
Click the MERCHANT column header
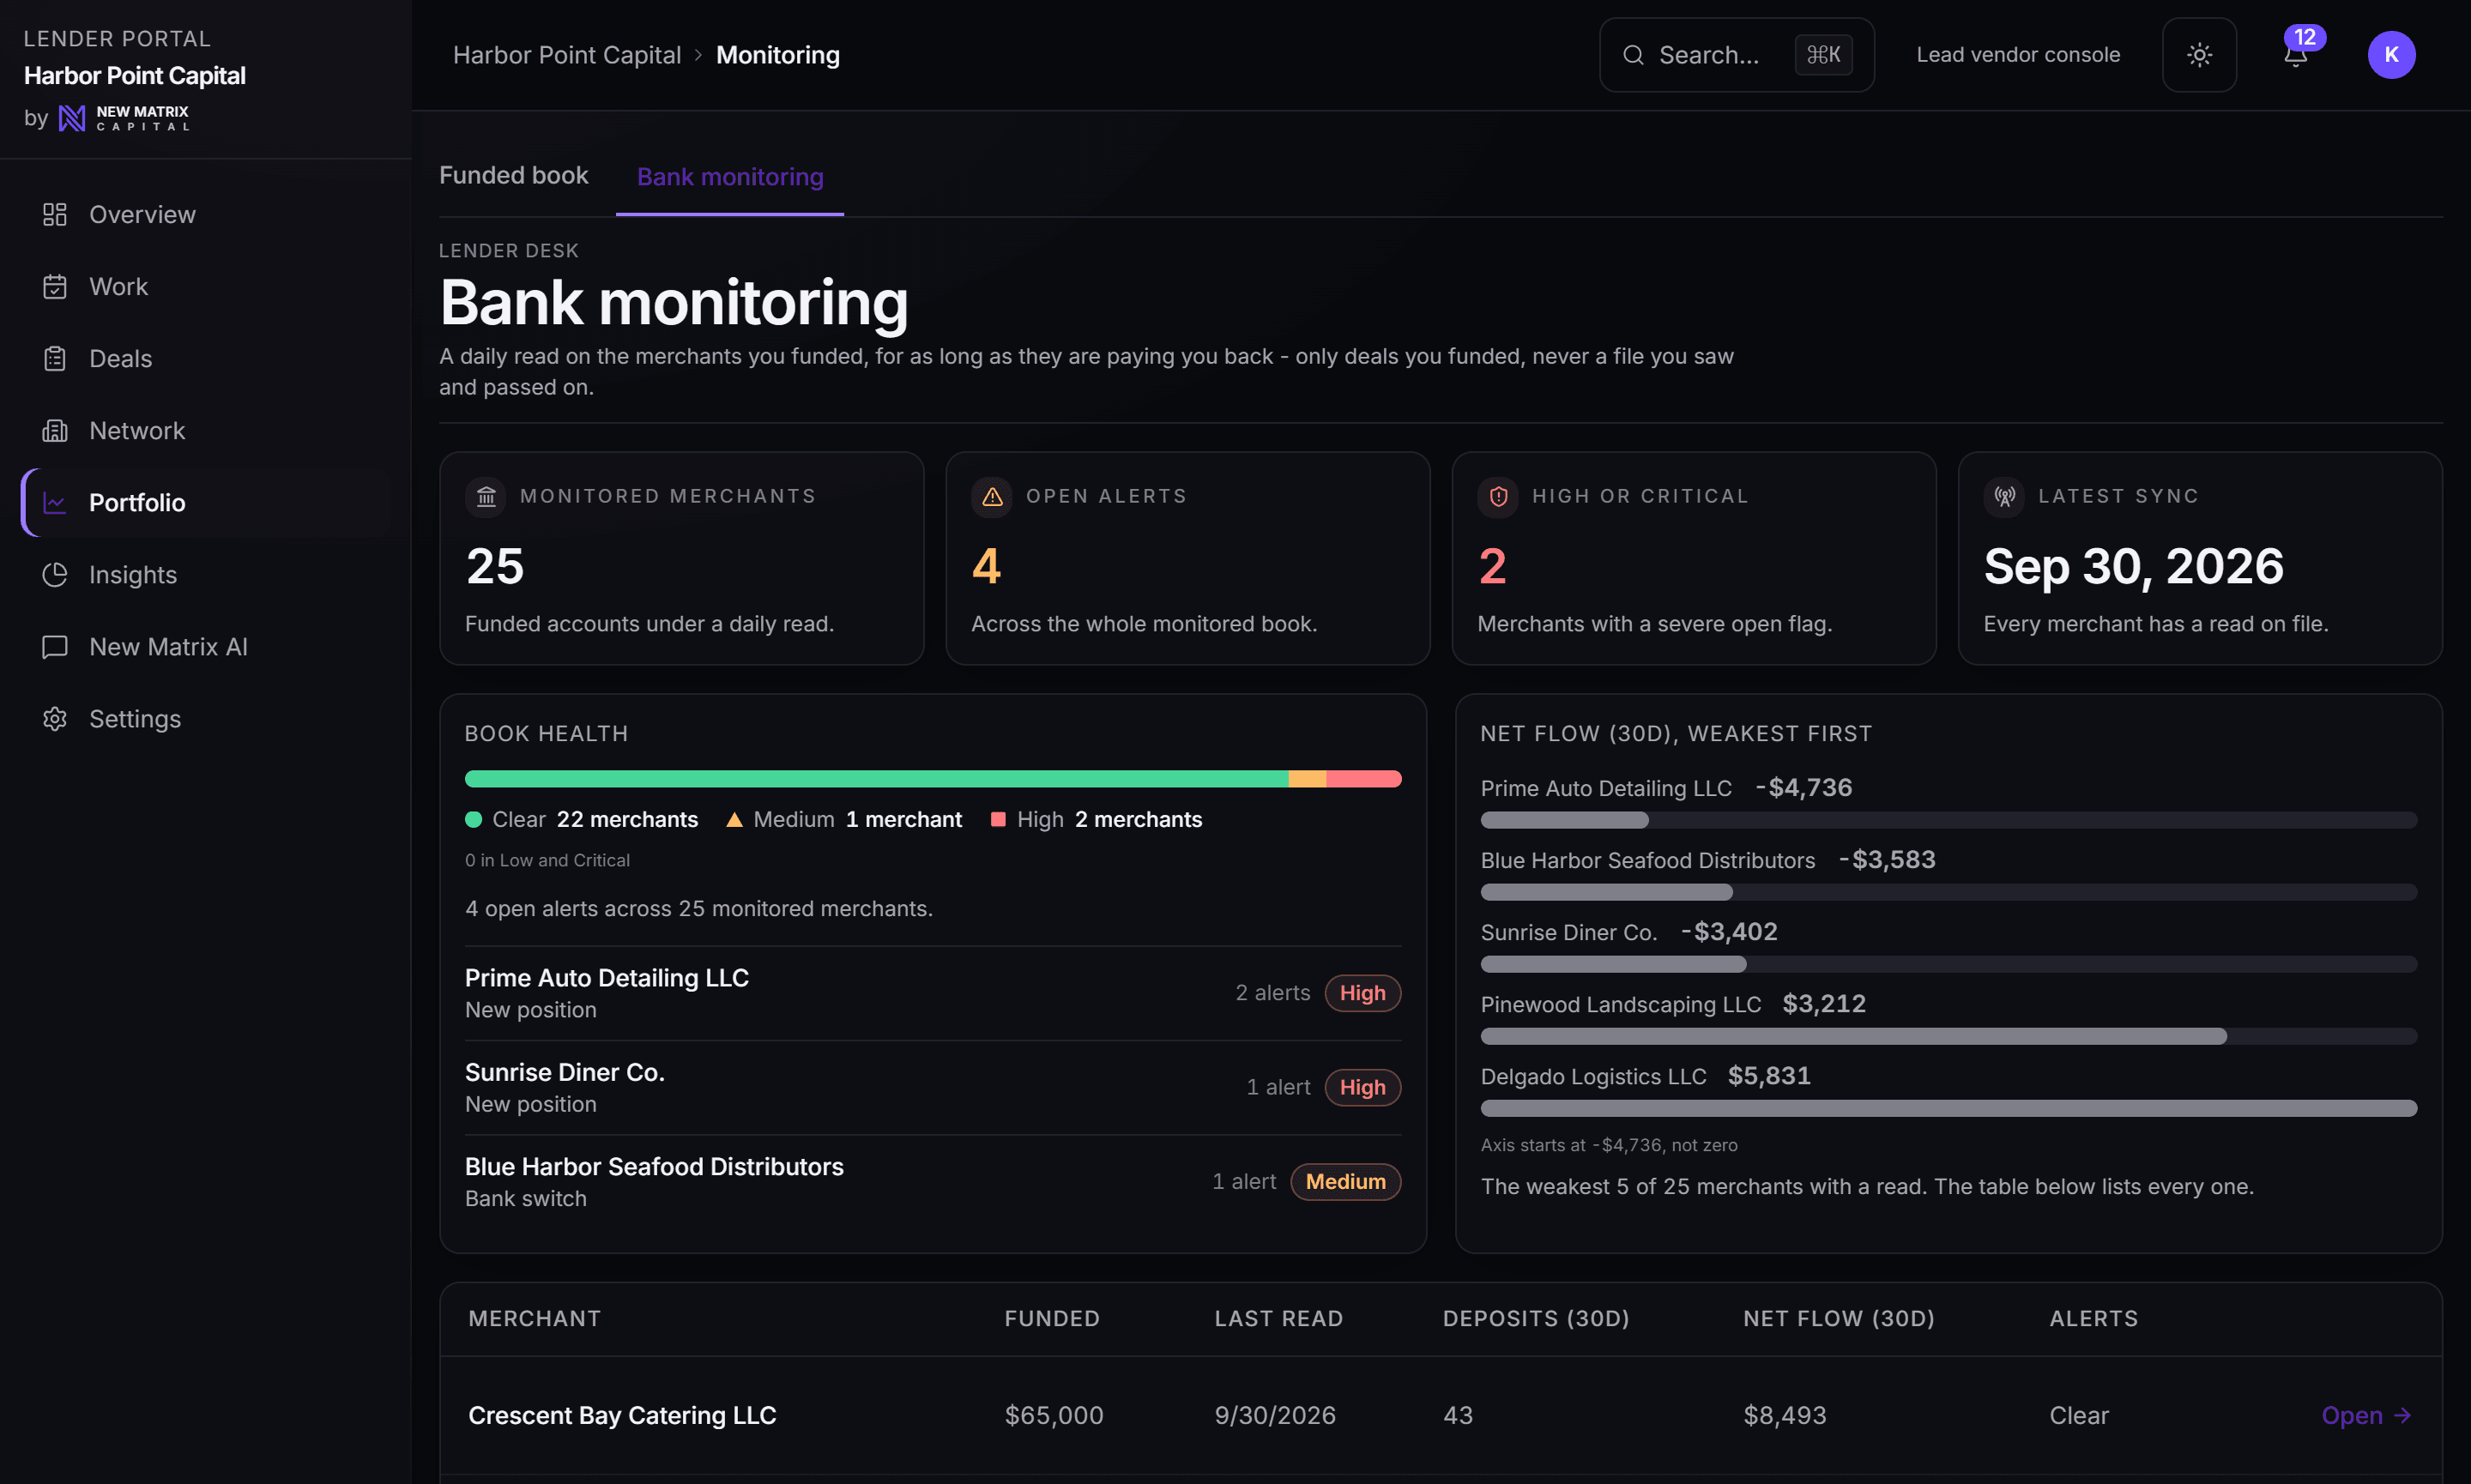click(x=535, y=1318)
